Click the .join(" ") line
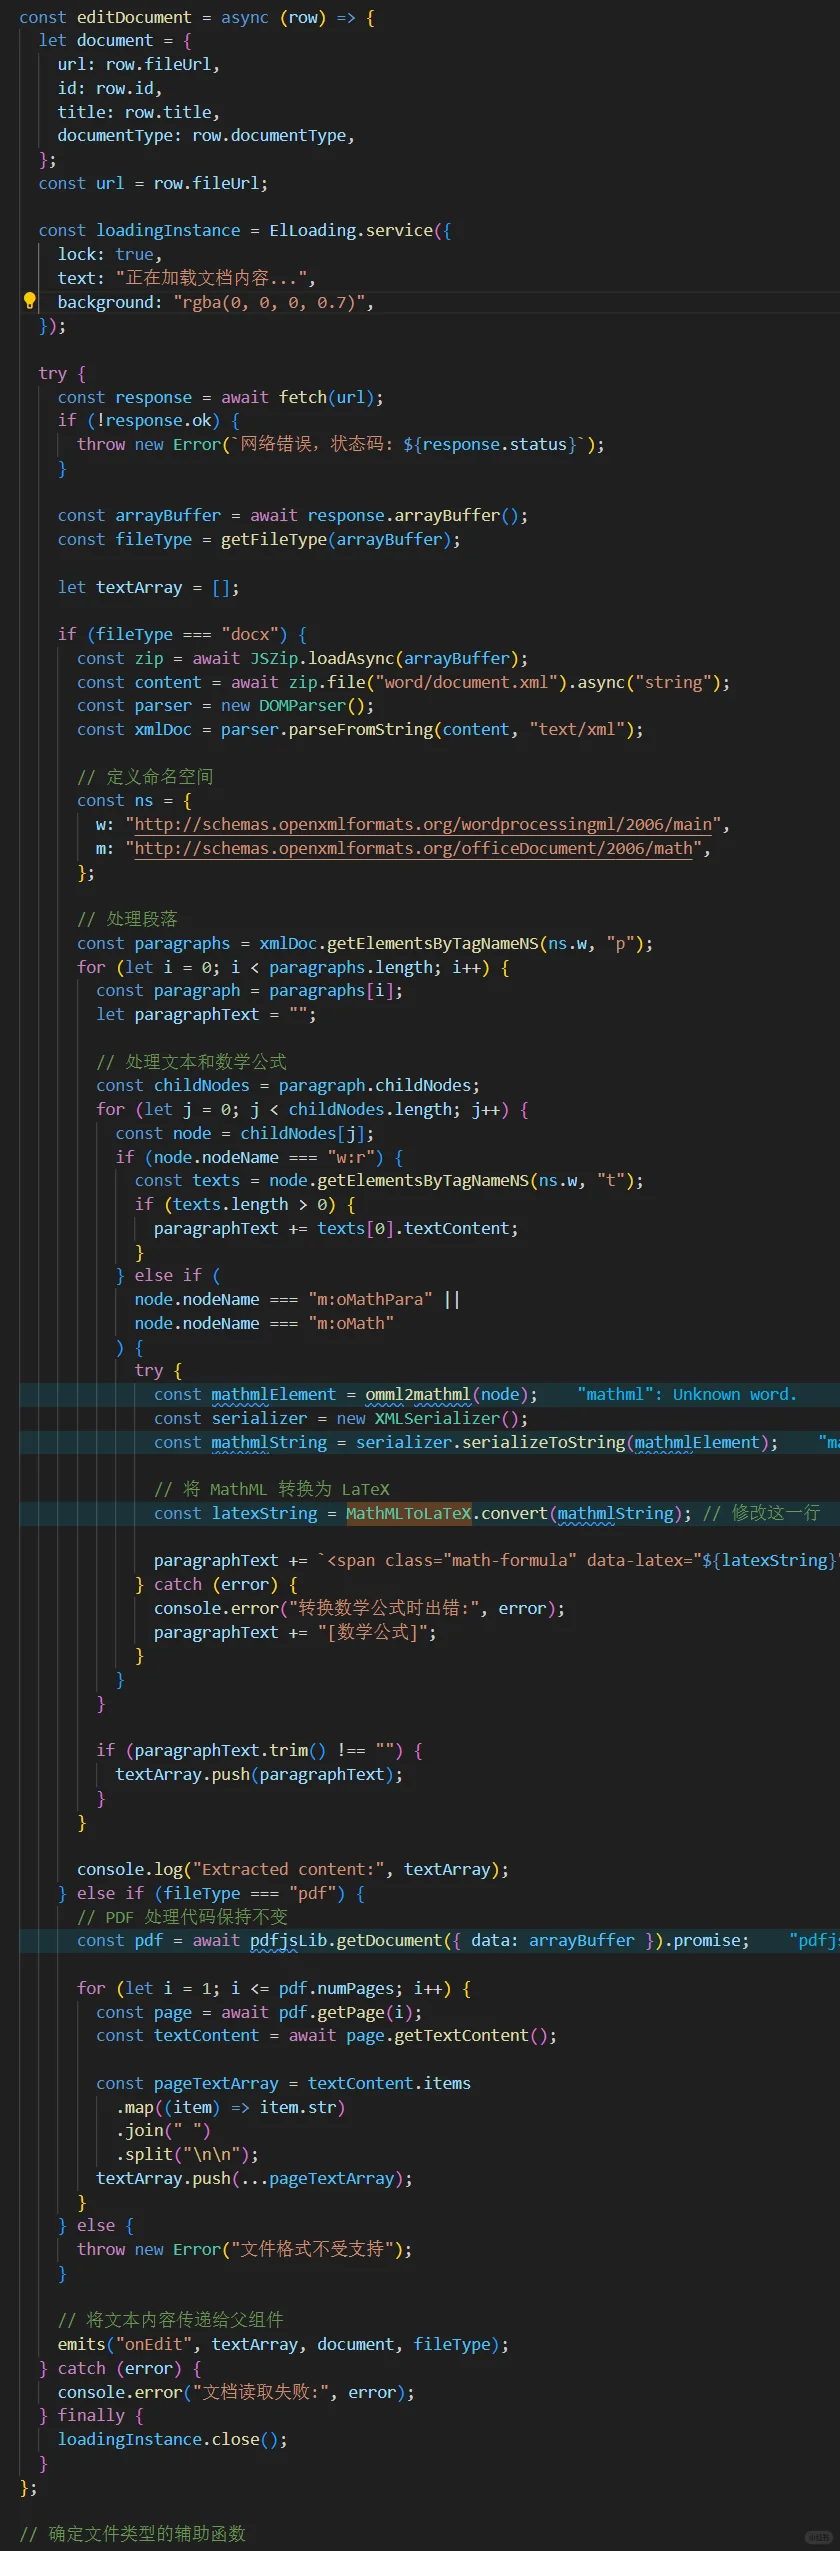The width and height of the screenshot is (840, 2551). (163, 2131)
